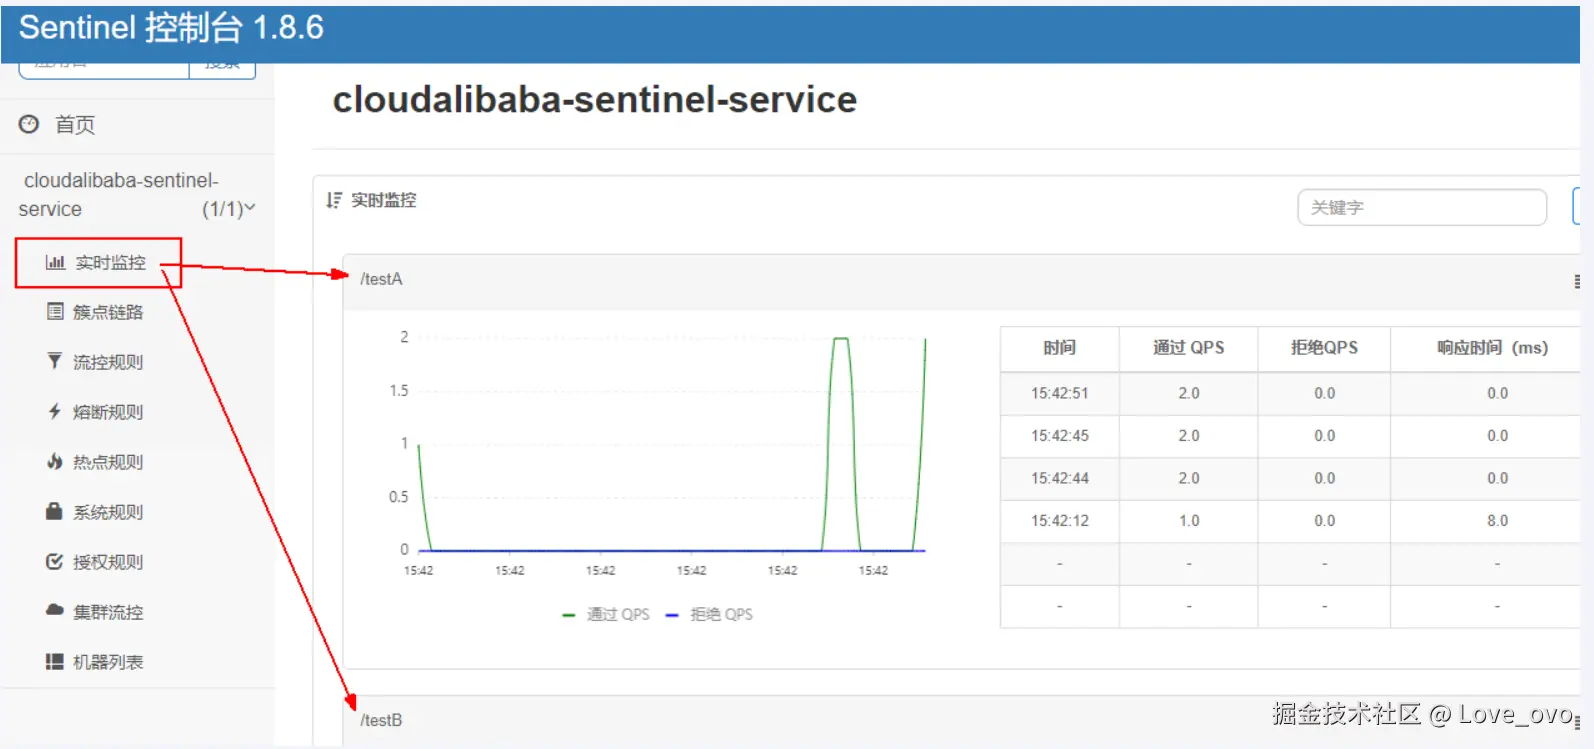Click the /testB resource heading
This screenshot has height=749, width=1594.
point(381,720)
